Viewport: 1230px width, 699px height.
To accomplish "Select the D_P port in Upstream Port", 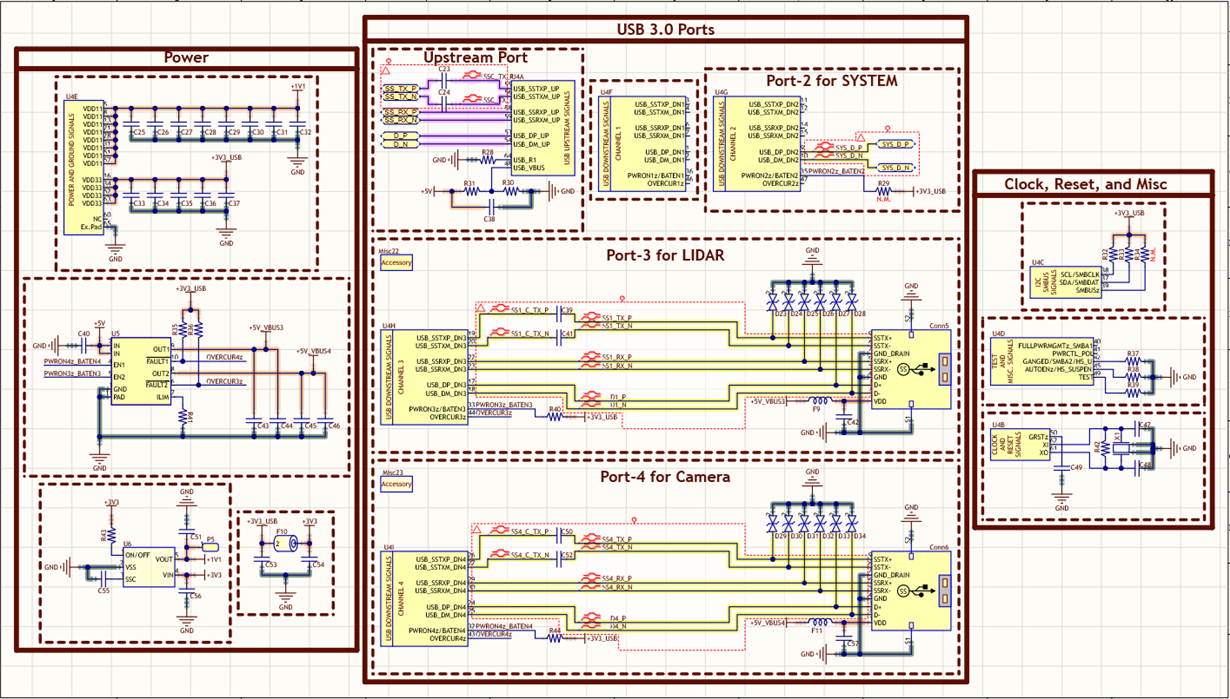I will coord(400,135).
